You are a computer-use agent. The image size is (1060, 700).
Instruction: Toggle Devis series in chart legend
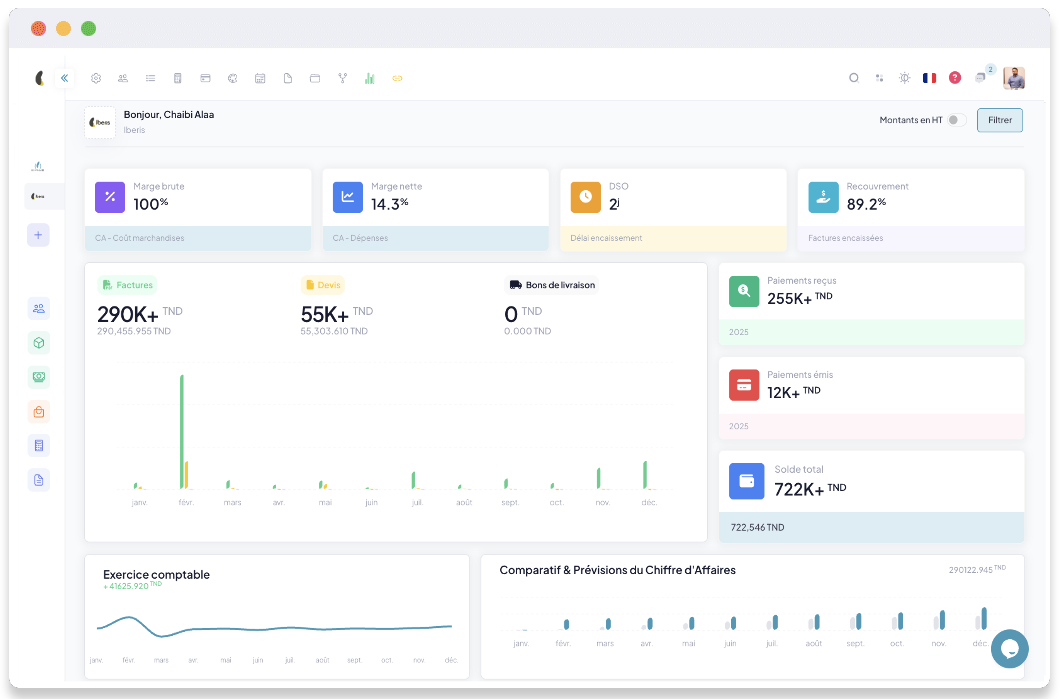pos(323,285)
